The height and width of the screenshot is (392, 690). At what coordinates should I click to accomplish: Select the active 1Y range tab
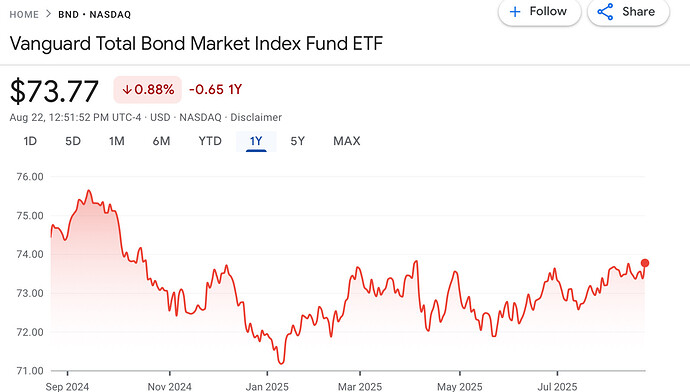(x=256, y=141)
